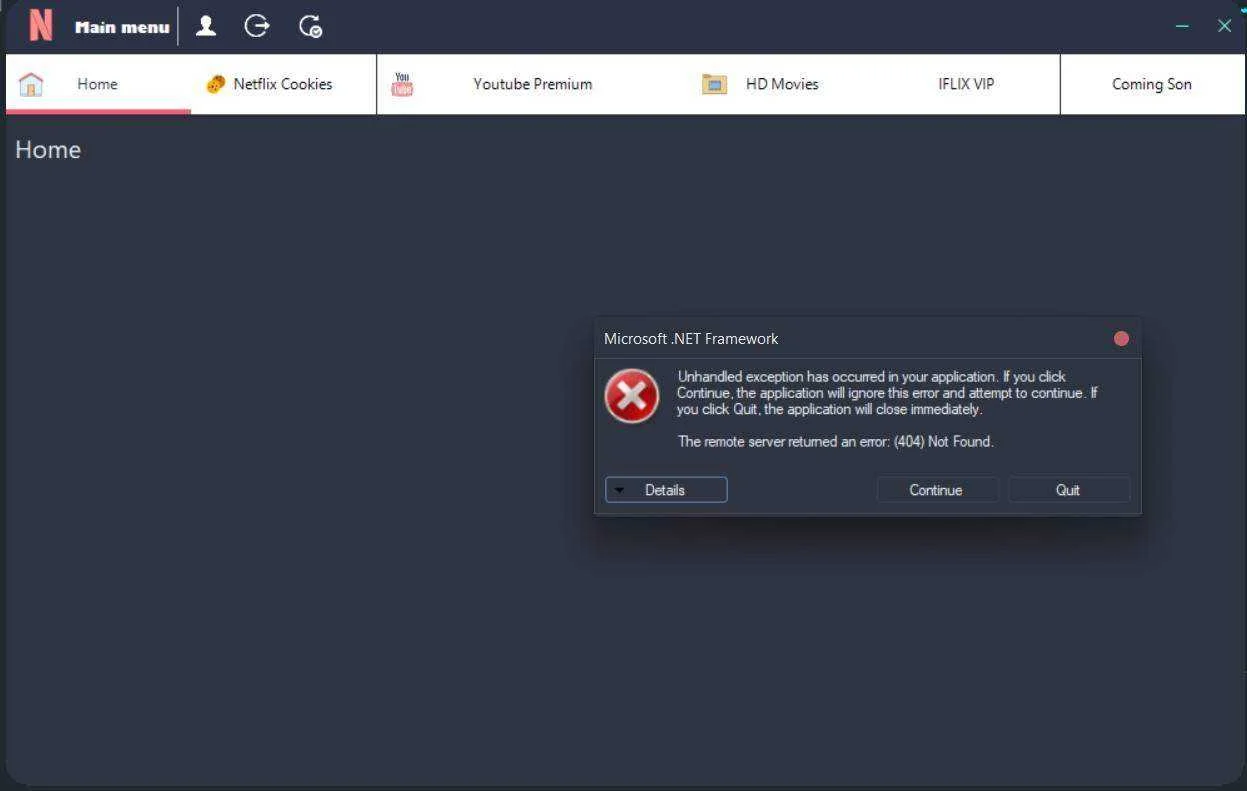The height and width of the screenshot is (791, 1247).
Task: Click the cookie icon beside Netflix Cookies
Action: click(x=215, y=84)
